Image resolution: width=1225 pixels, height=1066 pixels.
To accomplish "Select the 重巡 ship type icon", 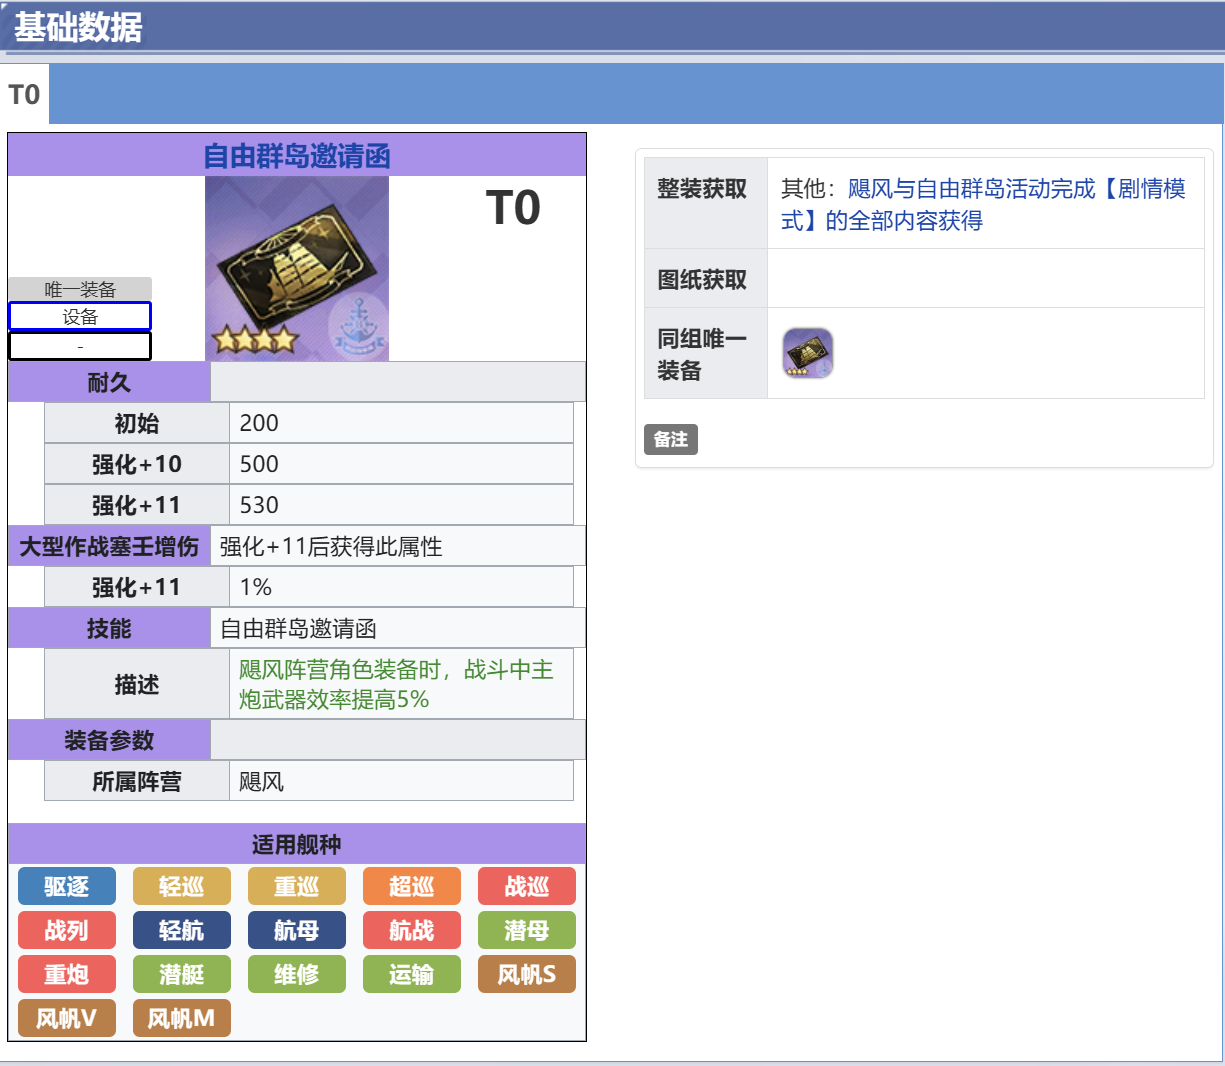I will click(296, 886).
